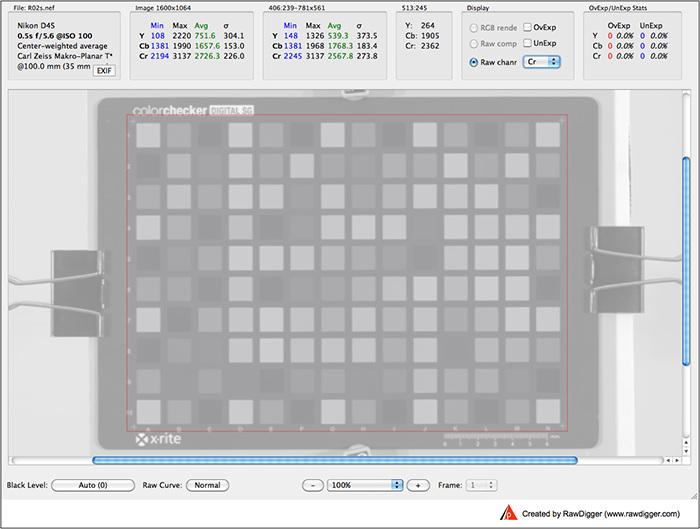Click the Created by RawDigger credit text

601,514
